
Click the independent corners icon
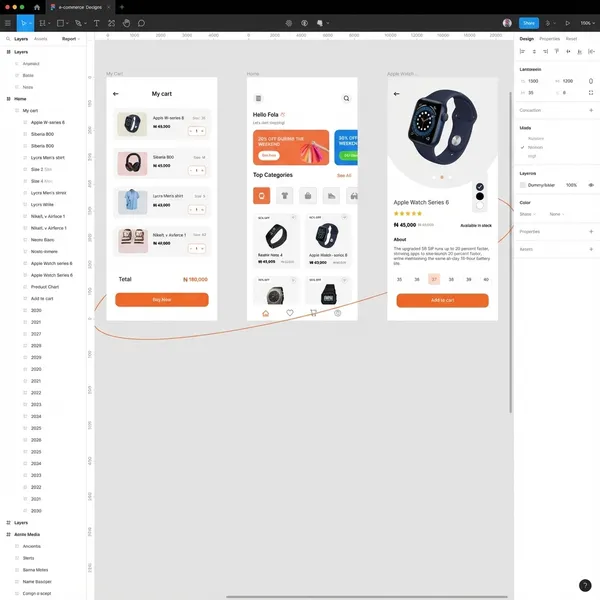pyautogui.click(x=591, y=93)
